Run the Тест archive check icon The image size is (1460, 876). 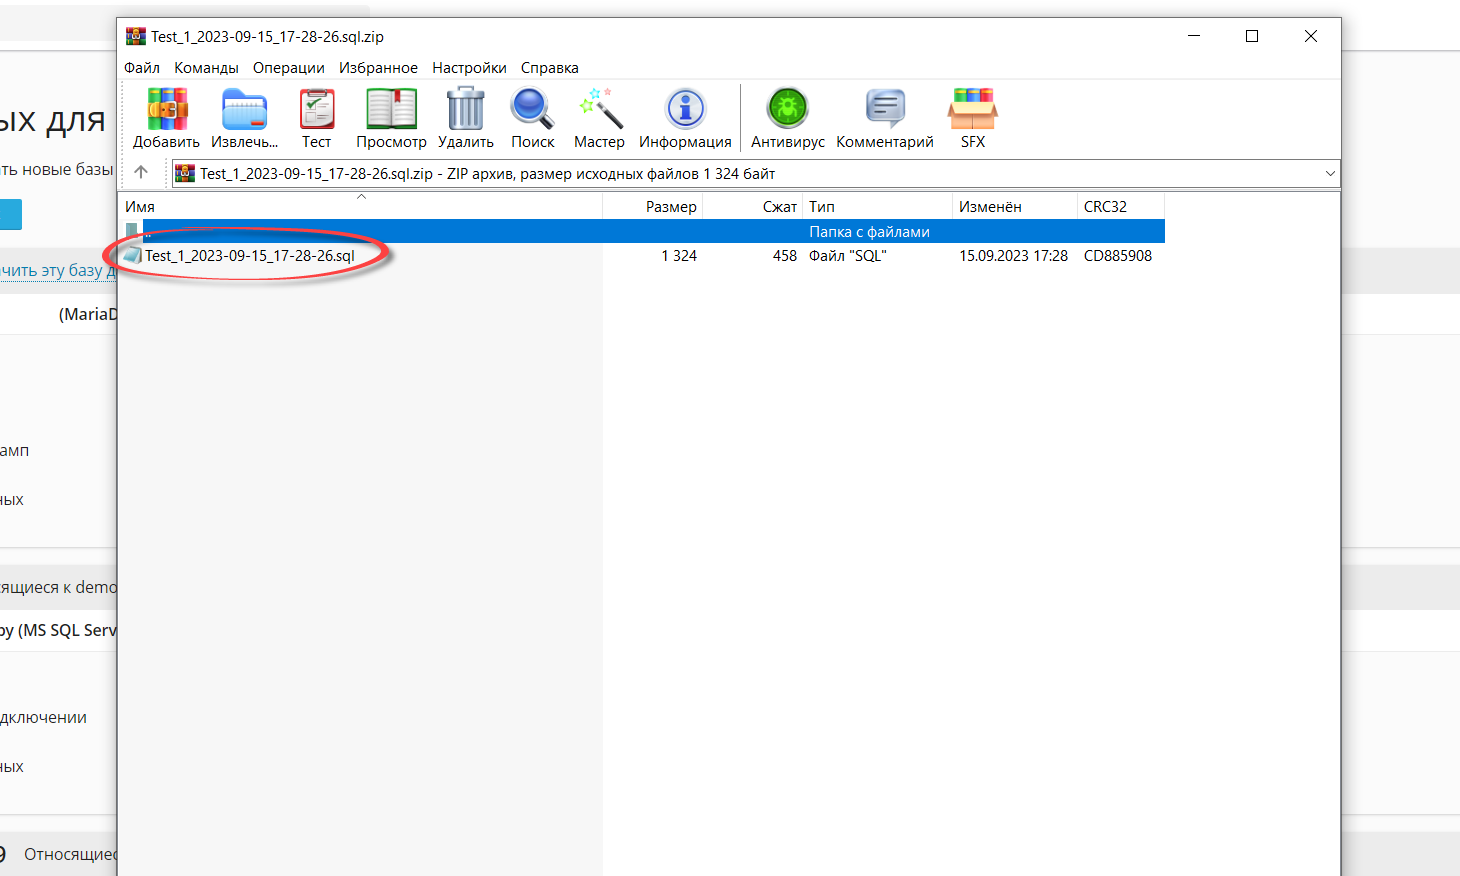(x=317, y=110)
